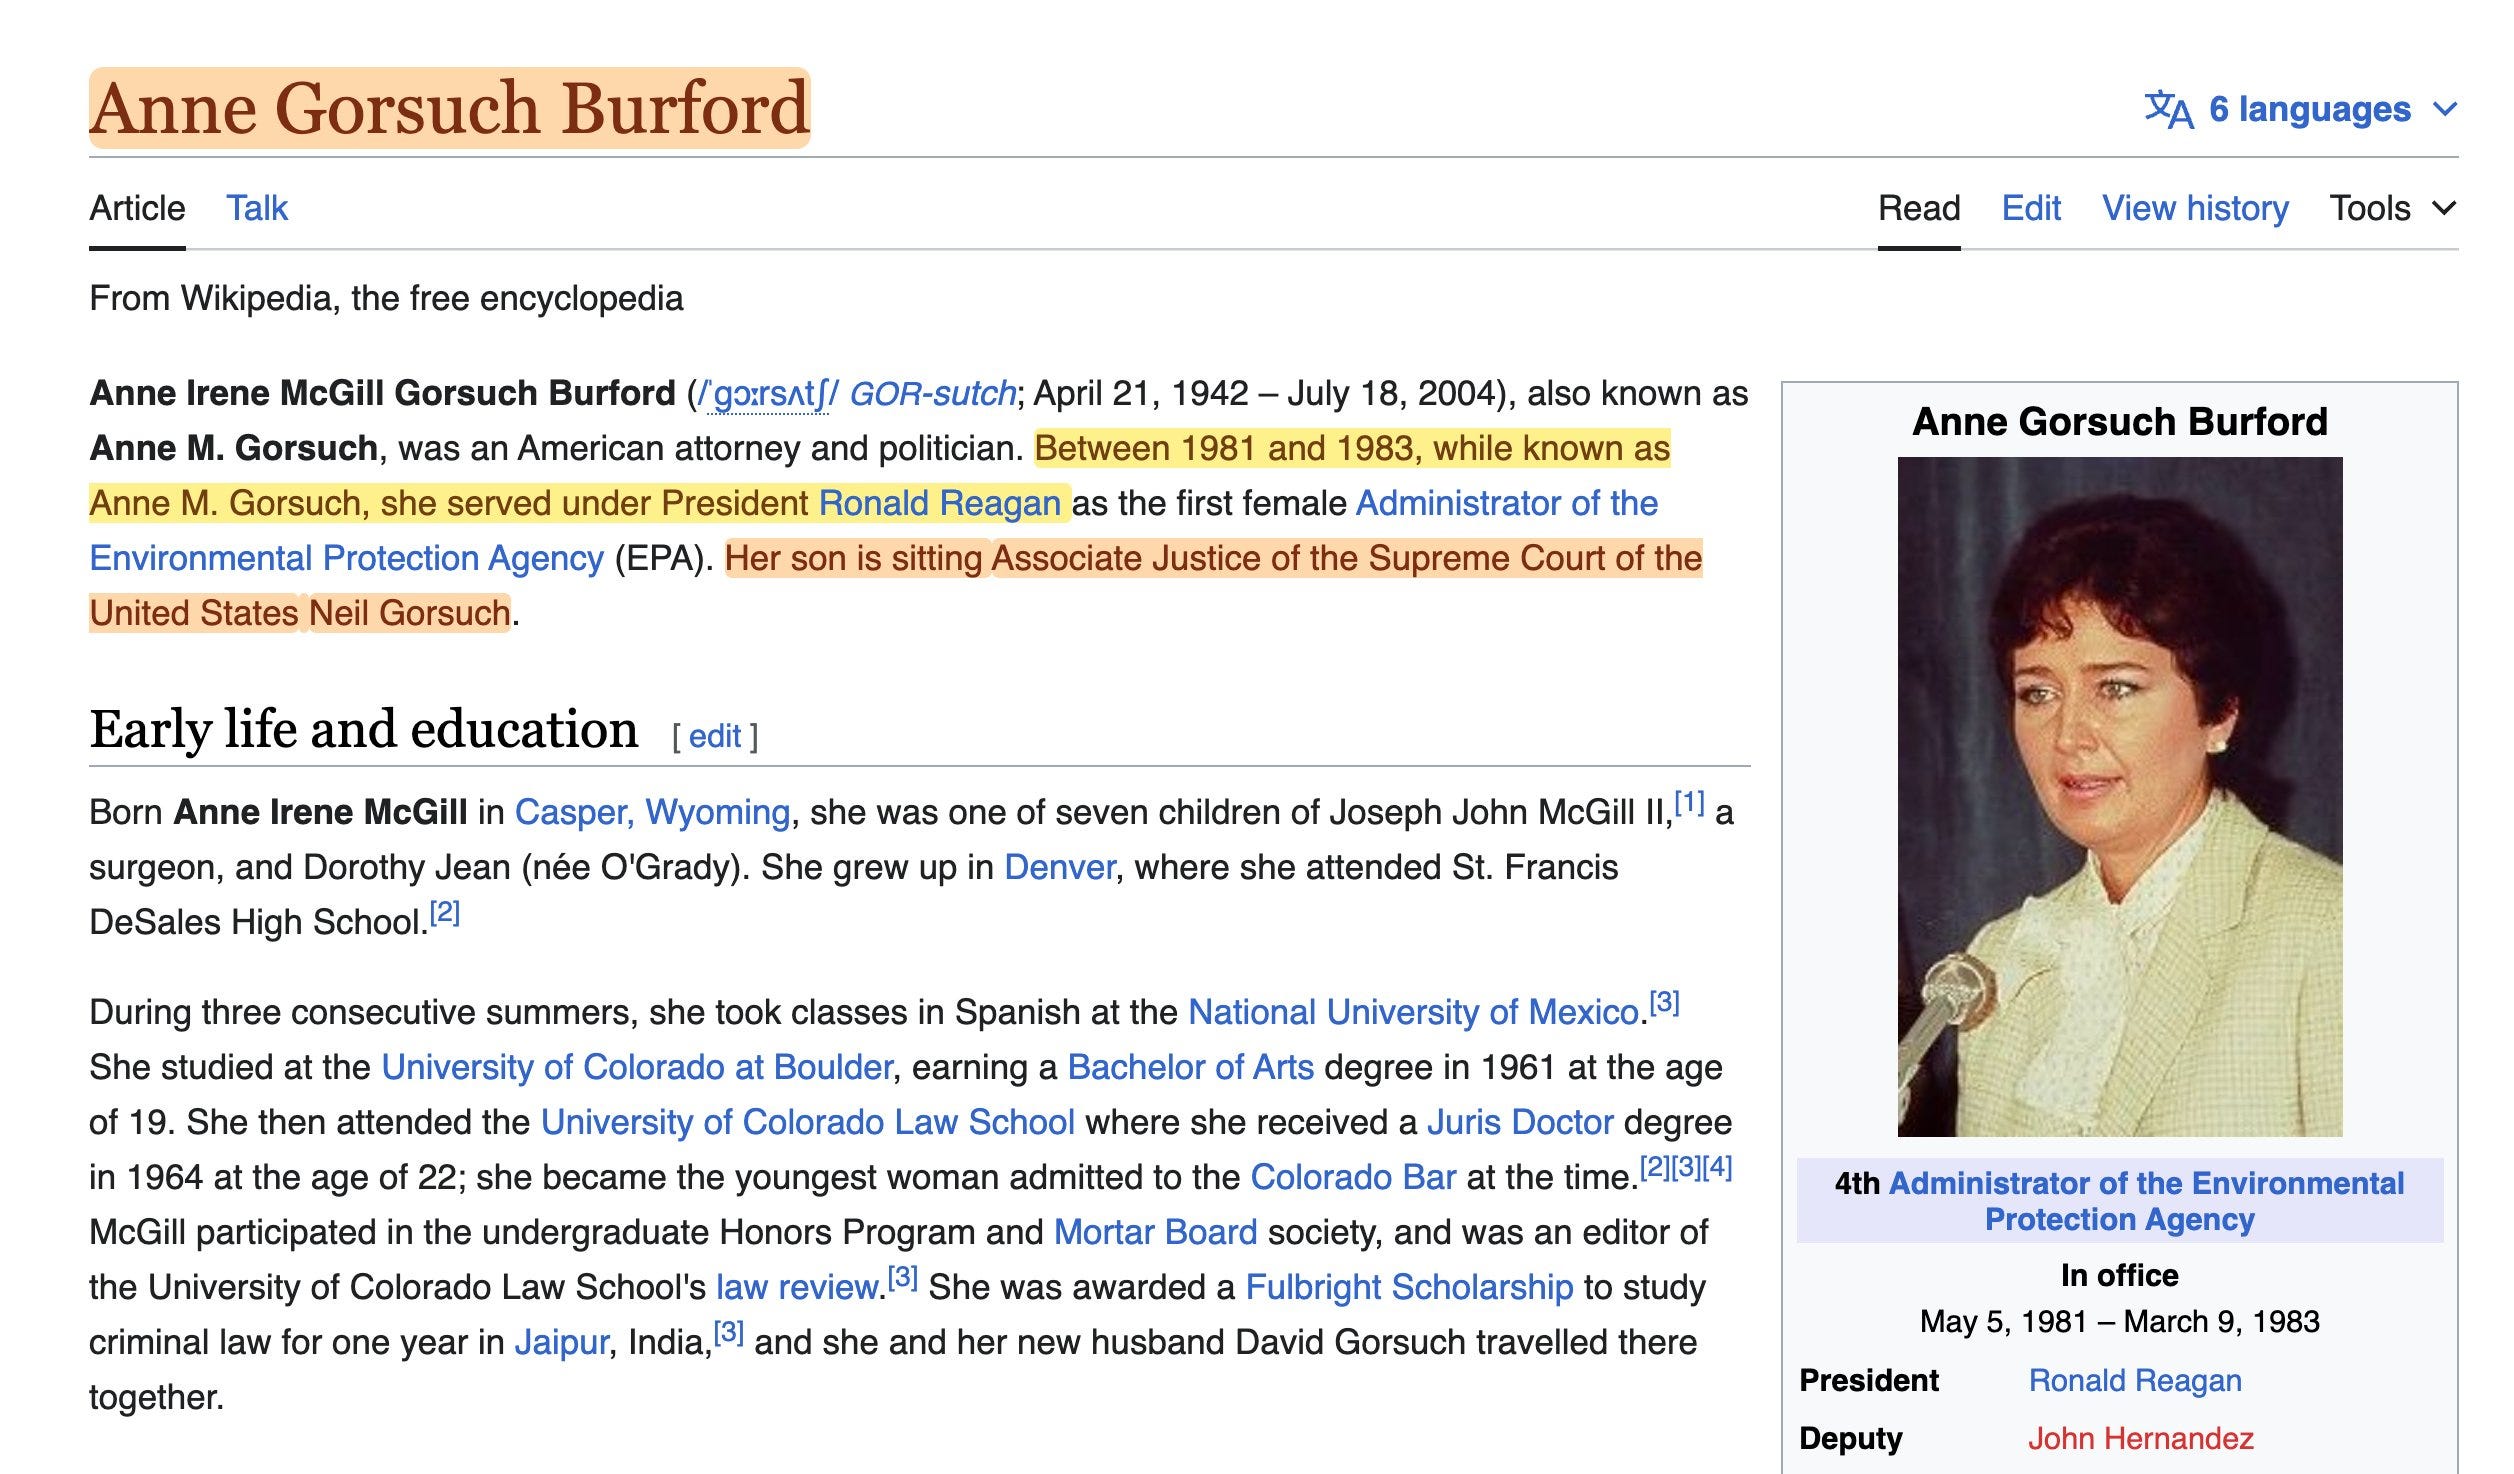Click the Early life and education heading

pos(364,729)
